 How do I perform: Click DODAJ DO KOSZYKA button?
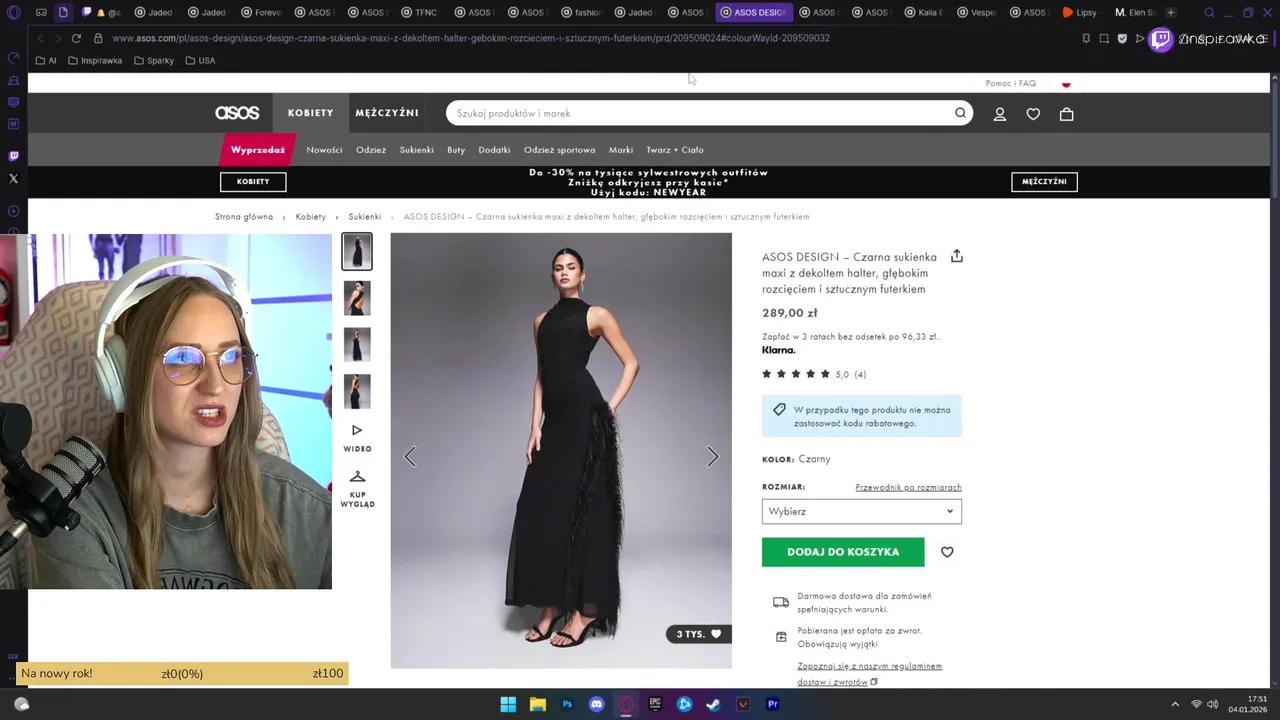tap(843, 552)
